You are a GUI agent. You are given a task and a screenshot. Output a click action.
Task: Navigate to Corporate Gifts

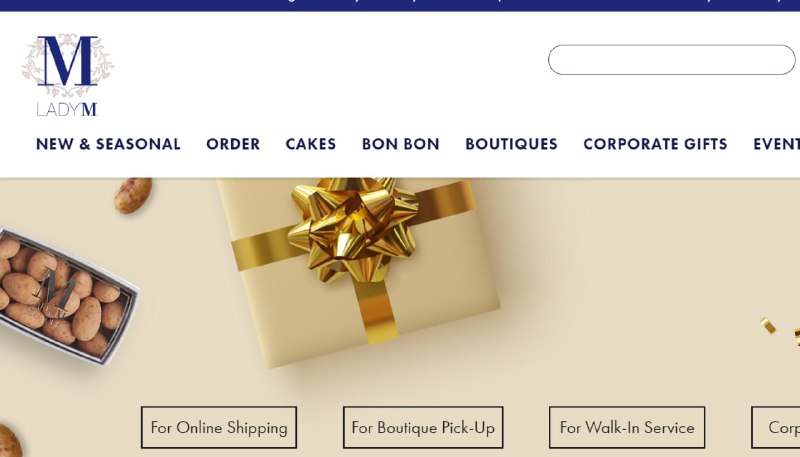(x=655, y=144)
